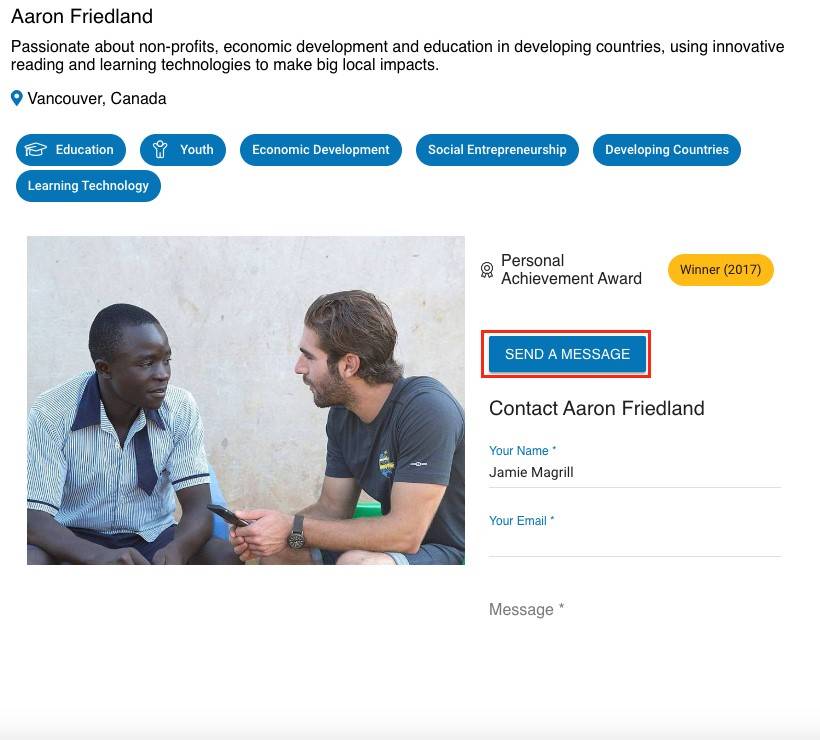Image resolution: width=820 pixels, height=740 pixels.
Task: Click the Youth tag's figure icon
Action: click(160, 150)
